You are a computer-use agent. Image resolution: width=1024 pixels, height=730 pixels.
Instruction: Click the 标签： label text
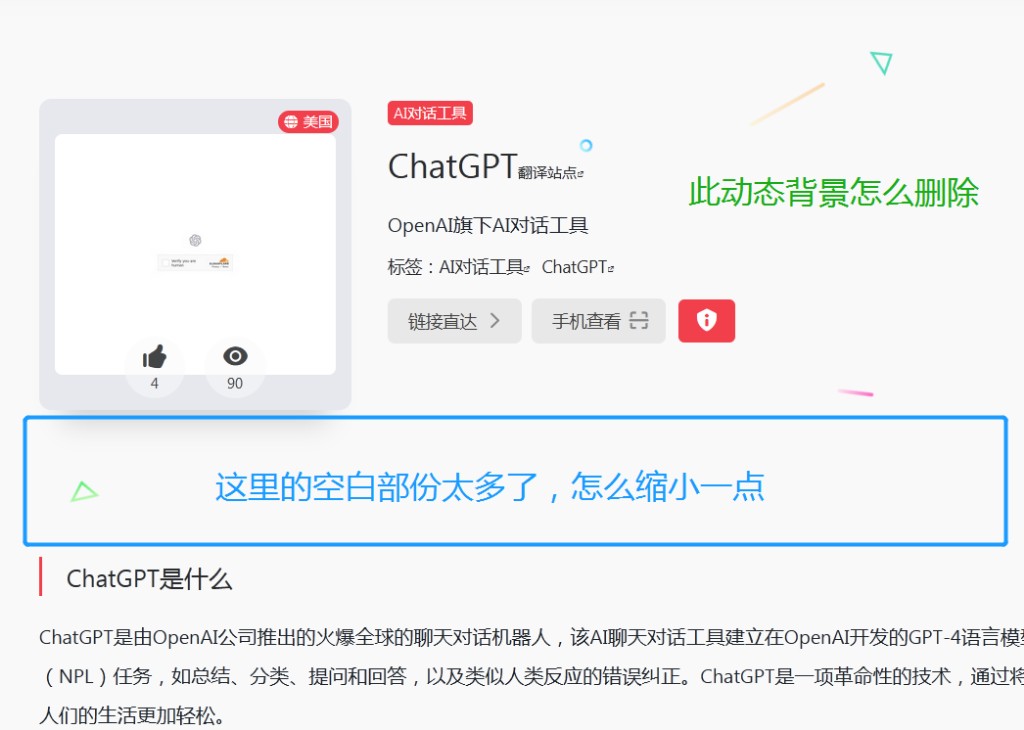[x=411, y=267]
